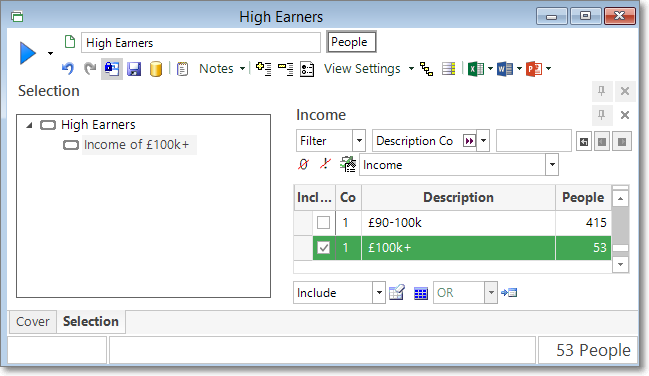Toggle the lock icon button in toolbar
The width and height of the screenshot is (649, 376).
[x=112, y=69]
